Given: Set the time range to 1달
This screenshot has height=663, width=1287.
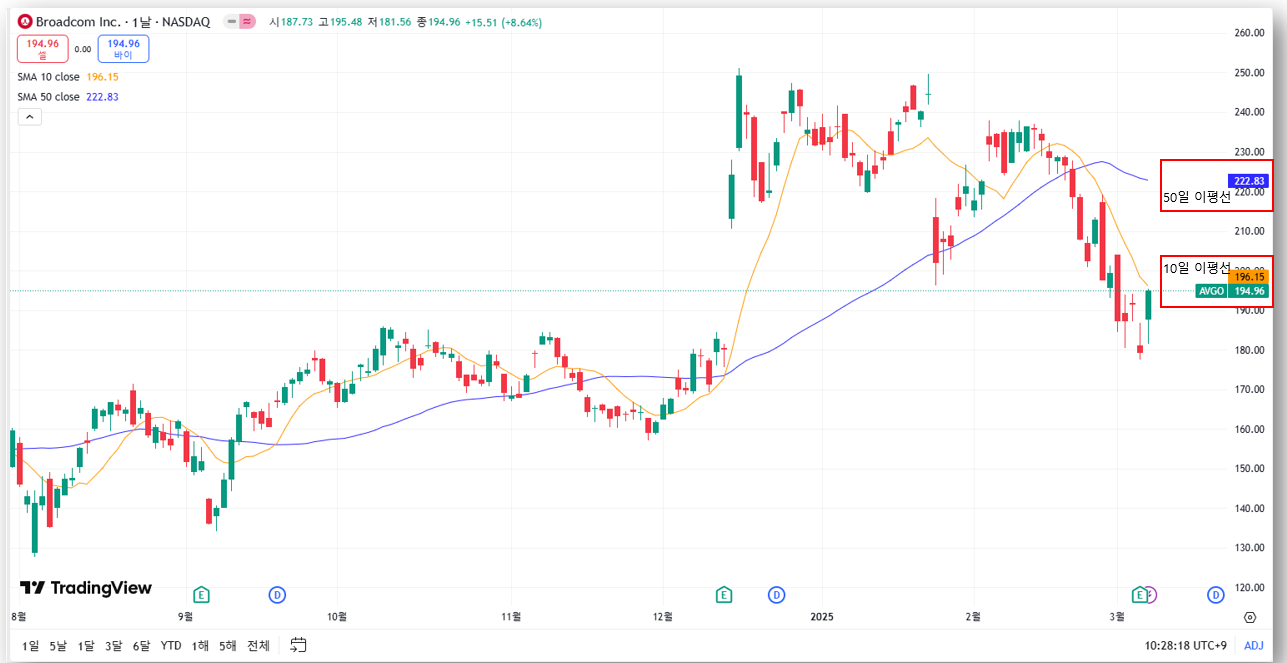Looking at the screenshot, I should [x=86, y=646].
